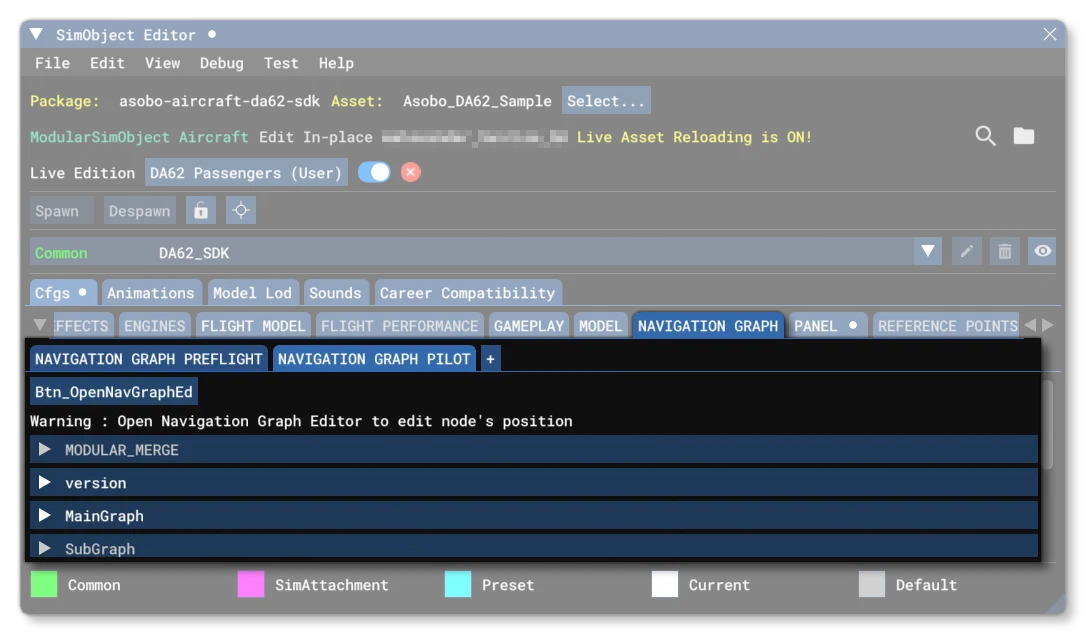Add new navigation graph with plus button
This screenshot has height=635, width=1086.
(490, 359)
